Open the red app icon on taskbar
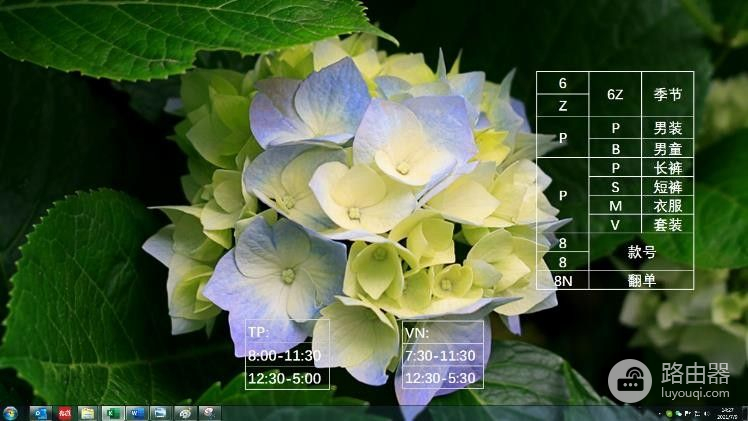This screenshot has width=748, height=421. 64,413
